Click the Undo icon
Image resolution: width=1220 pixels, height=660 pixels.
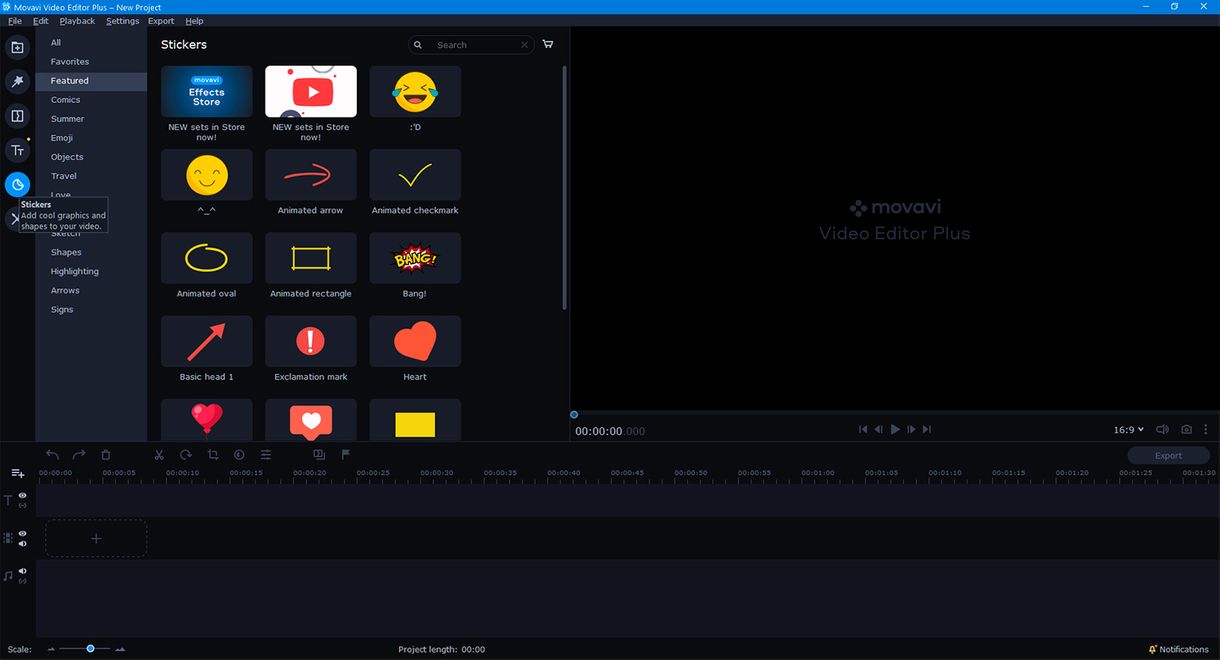point(52,454)
